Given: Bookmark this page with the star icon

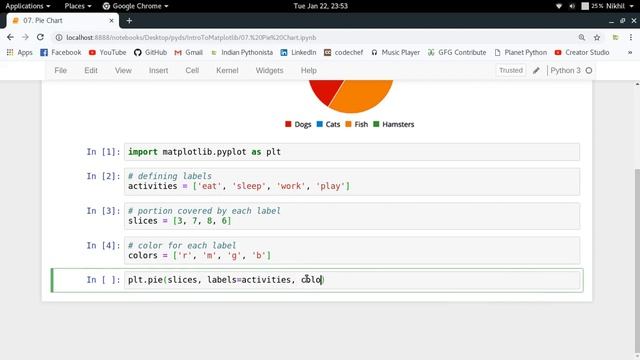Looking at the screenshot, I should click(597, 38).
